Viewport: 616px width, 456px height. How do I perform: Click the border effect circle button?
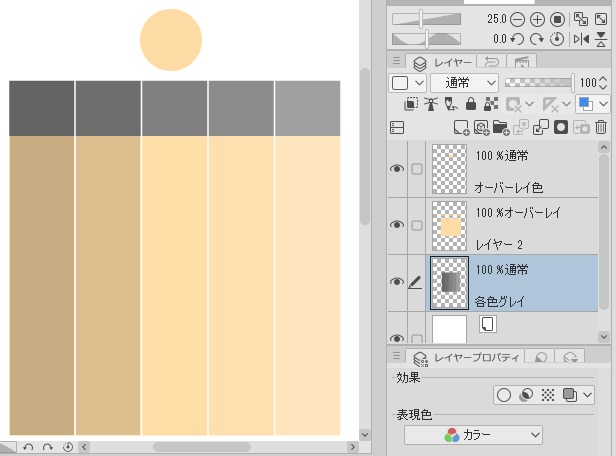(x=505, y=395)
